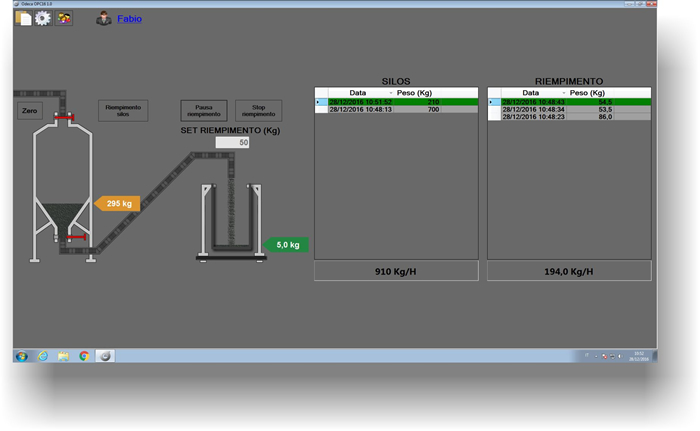Open the Windows Start menu
This screenshot has width=700, height=431.
point(21,355)
